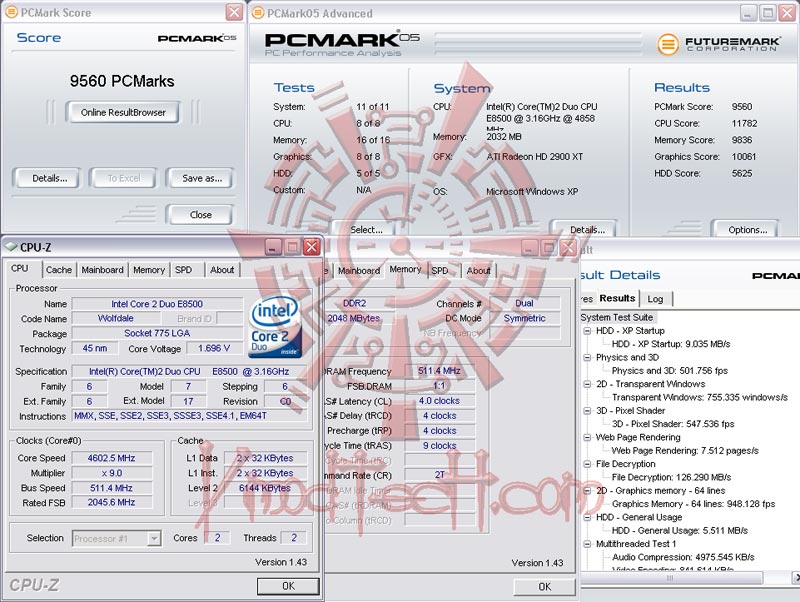Click the Intel Core 2 Duo logo
This screenshot has width=800, height=602.
point(276,327)
